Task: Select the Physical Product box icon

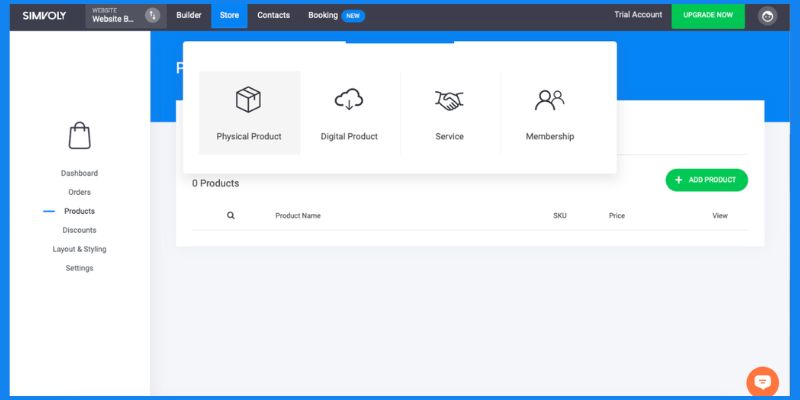Action: [248, 100]
